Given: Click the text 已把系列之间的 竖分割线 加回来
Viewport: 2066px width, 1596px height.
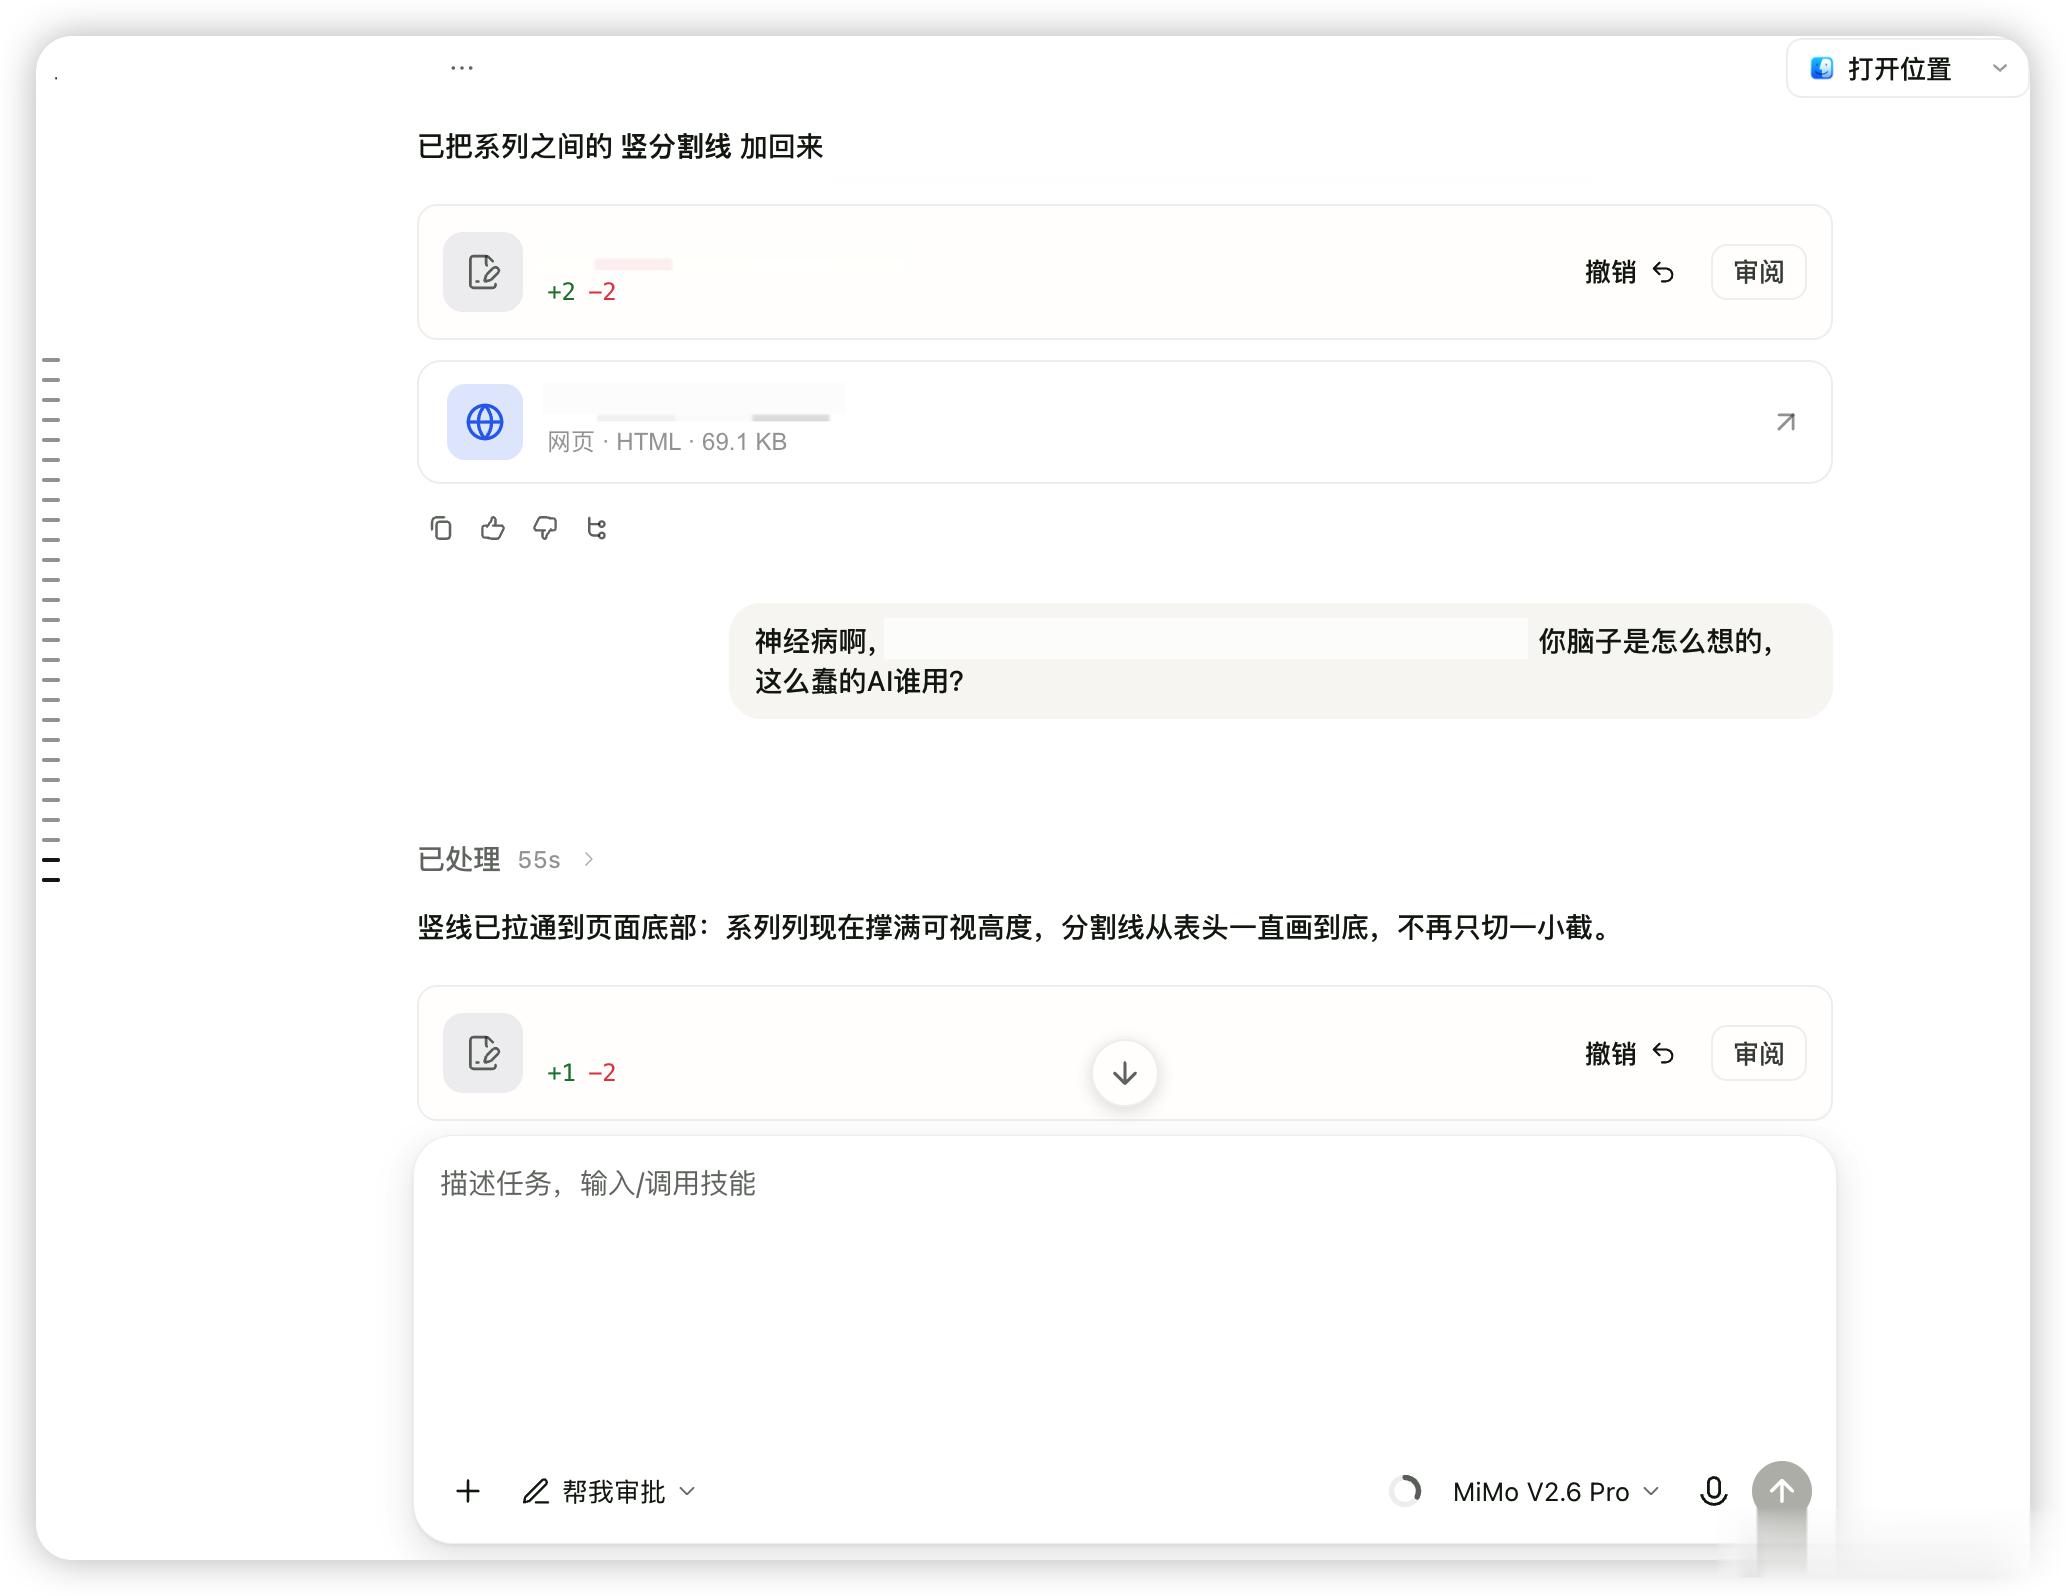Looking at the screenshot, I should (x=620, y=147).
